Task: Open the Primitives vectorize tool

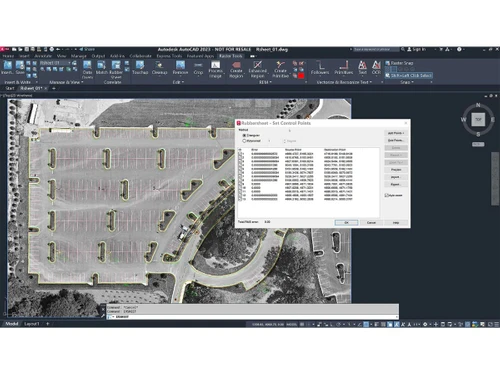Action: pos(344,68)
